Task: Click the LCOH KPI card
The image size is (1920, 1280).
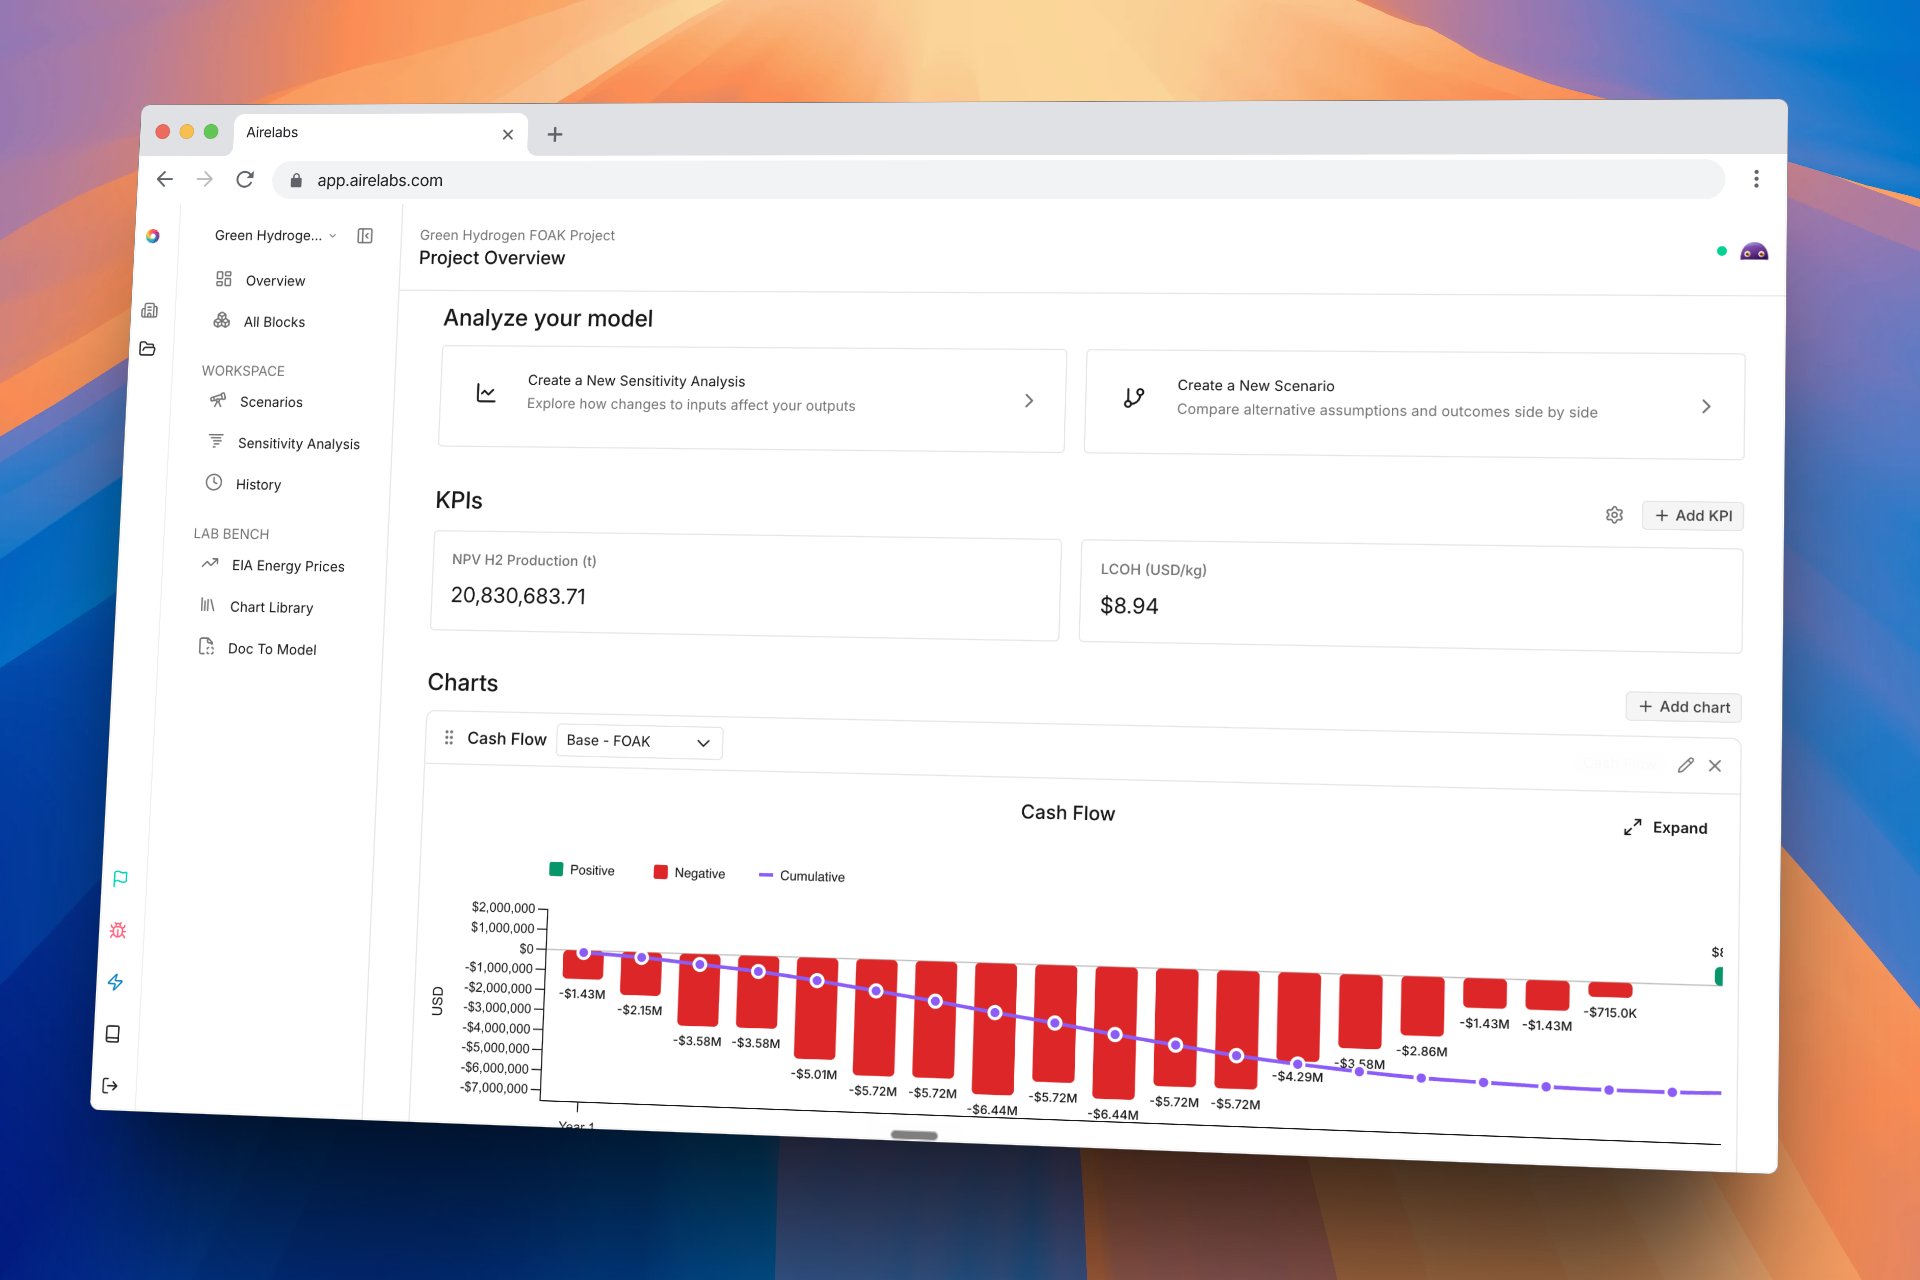Action: [x=1411, y=598]
